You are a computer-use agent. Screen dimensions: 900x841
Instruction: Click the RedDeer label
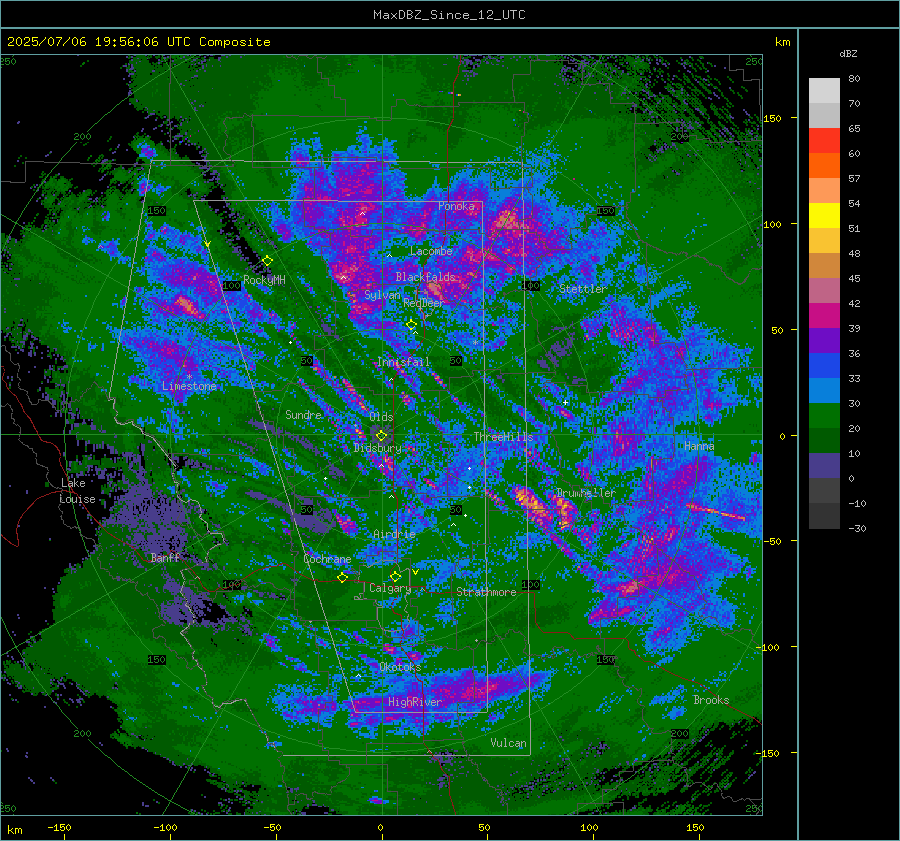[x=423, y=303]
